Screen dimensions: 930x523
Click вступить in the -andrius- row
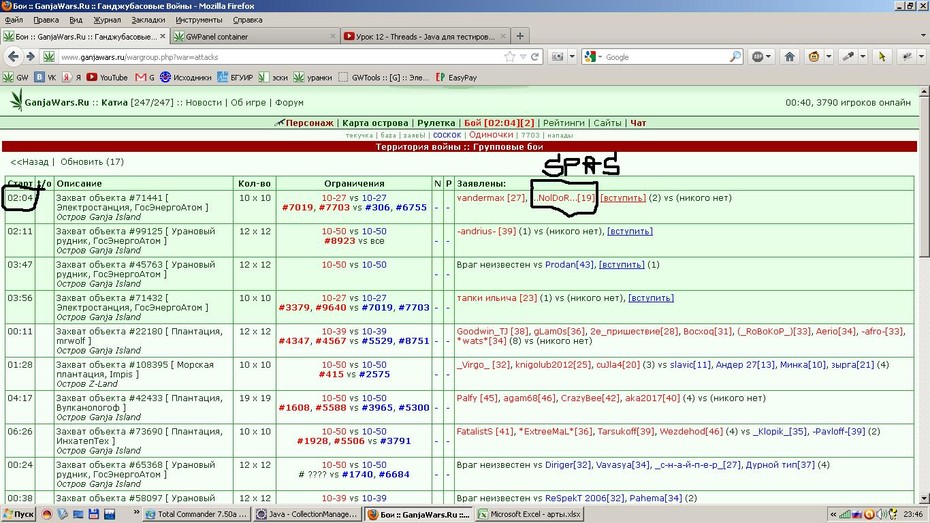[630, 231]
